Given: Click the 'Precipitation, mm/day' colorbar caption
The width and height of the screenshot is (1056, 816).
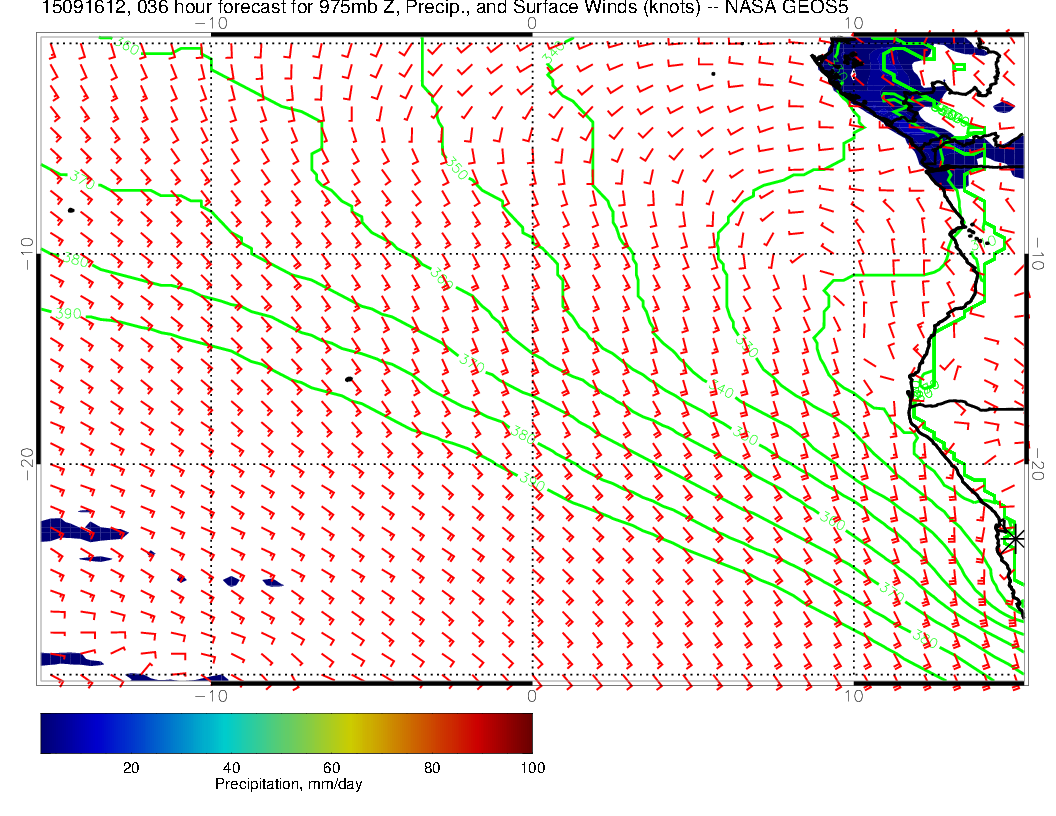Looking at the screenshot, I should [288, 784].
